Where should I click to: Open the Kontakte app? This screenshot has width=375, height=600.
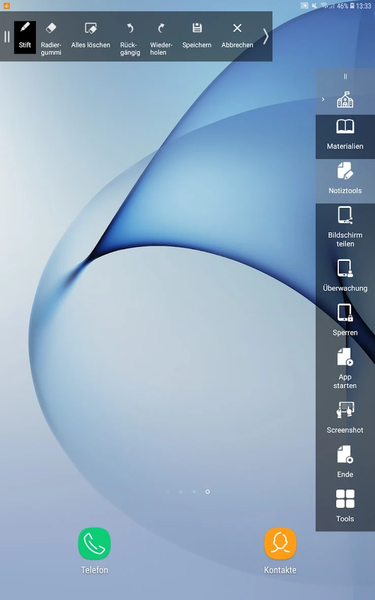280,551
